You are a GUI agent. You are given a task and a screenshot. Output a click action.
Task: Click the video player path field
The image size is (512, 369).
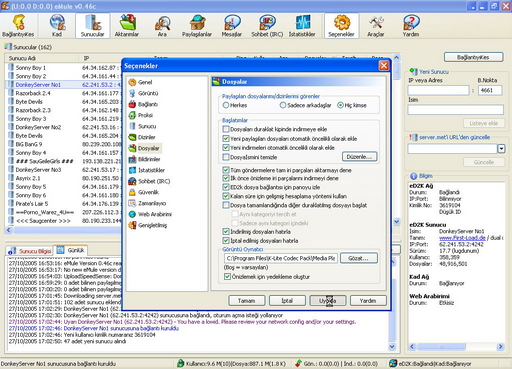click(281, 258)
